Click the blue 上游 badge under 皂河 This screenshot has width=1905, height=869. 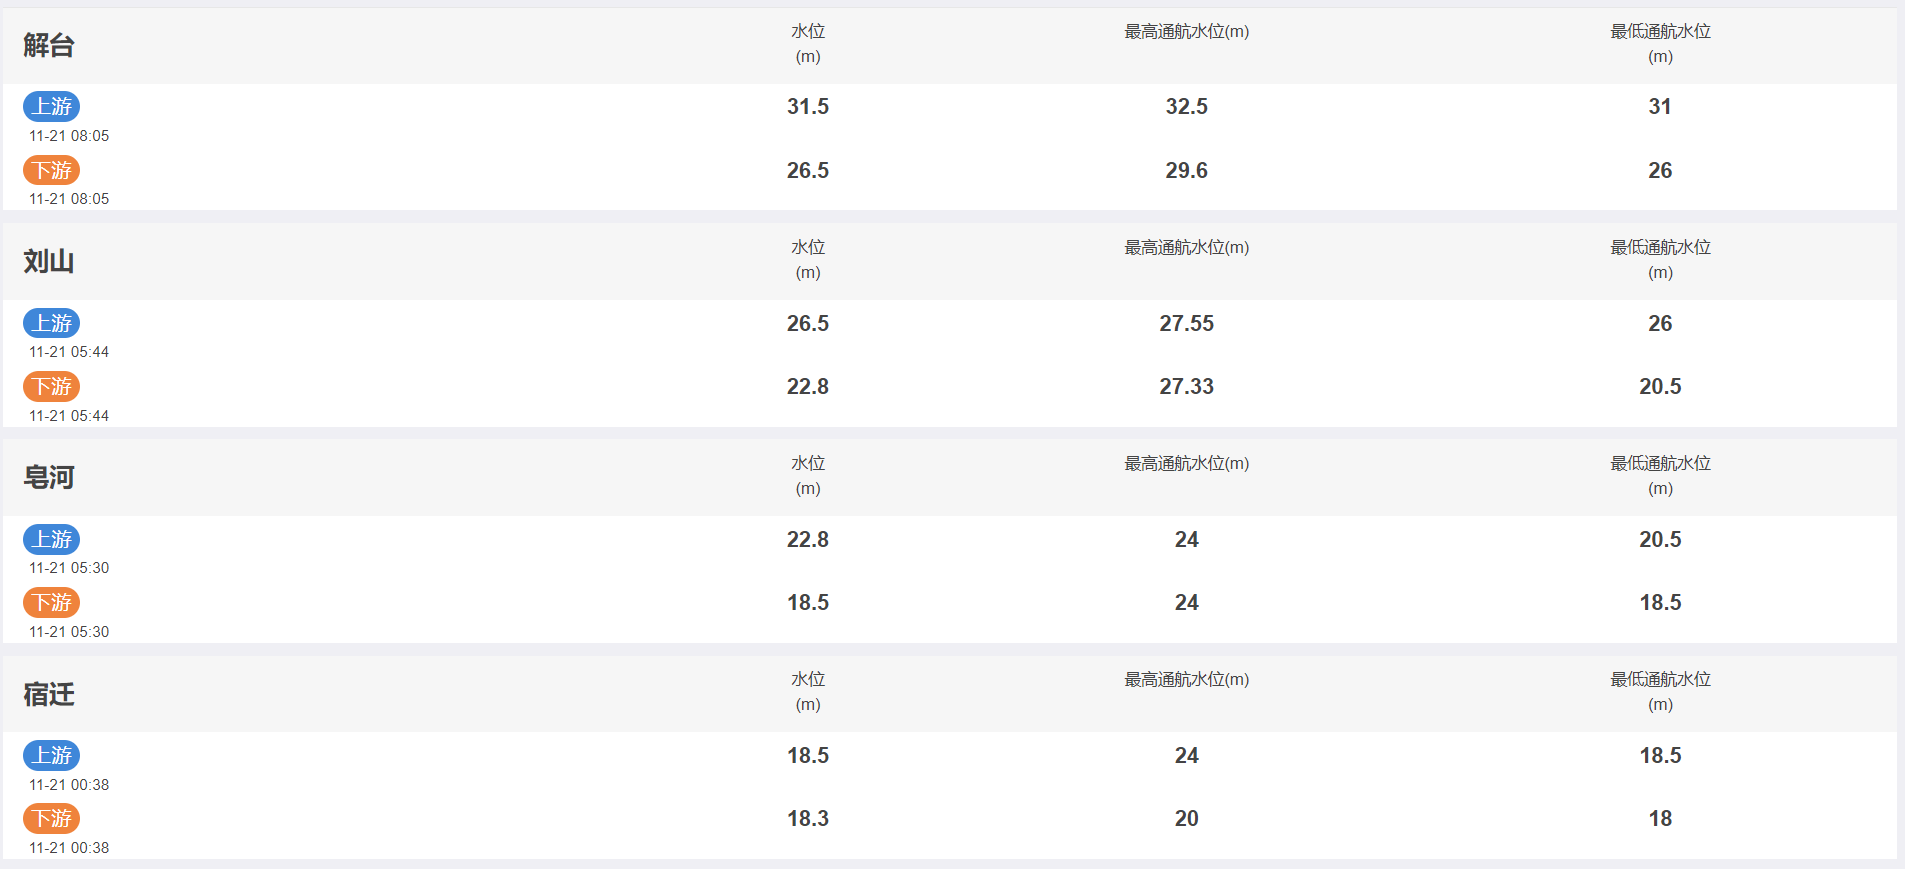coord(52,539)
